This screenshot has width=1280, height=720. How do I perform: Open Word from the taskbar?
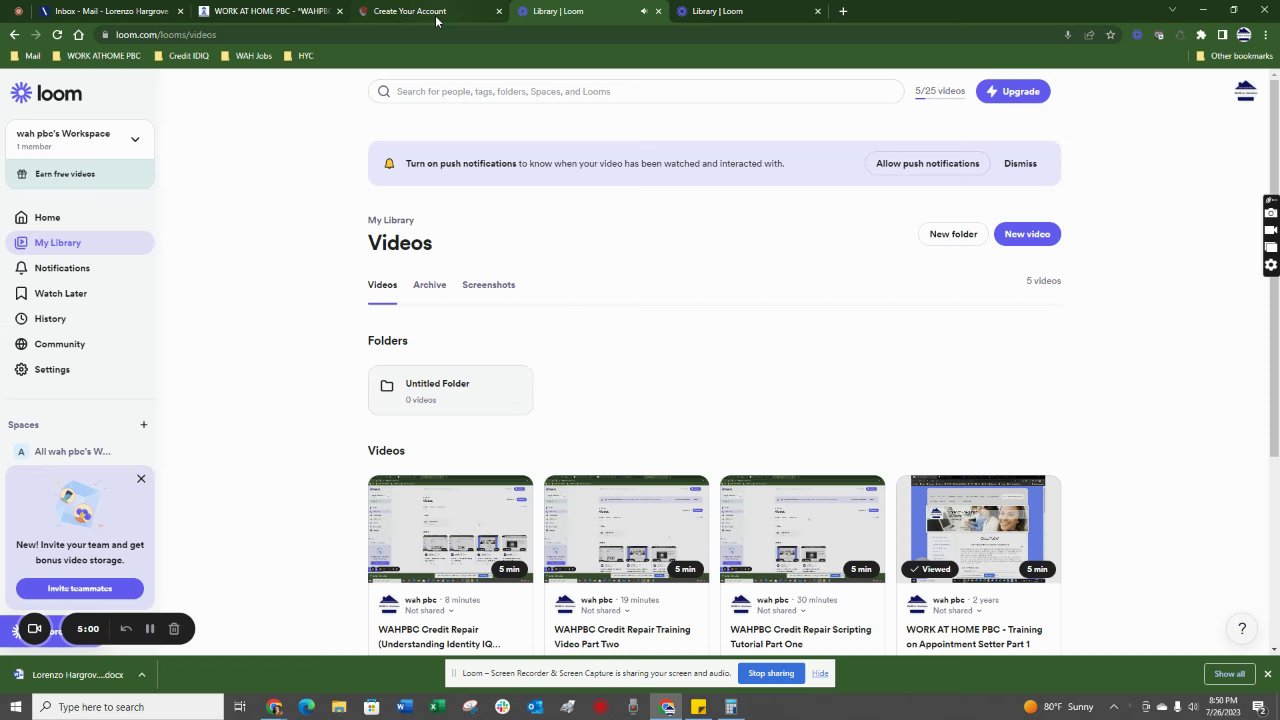point(404,707)
